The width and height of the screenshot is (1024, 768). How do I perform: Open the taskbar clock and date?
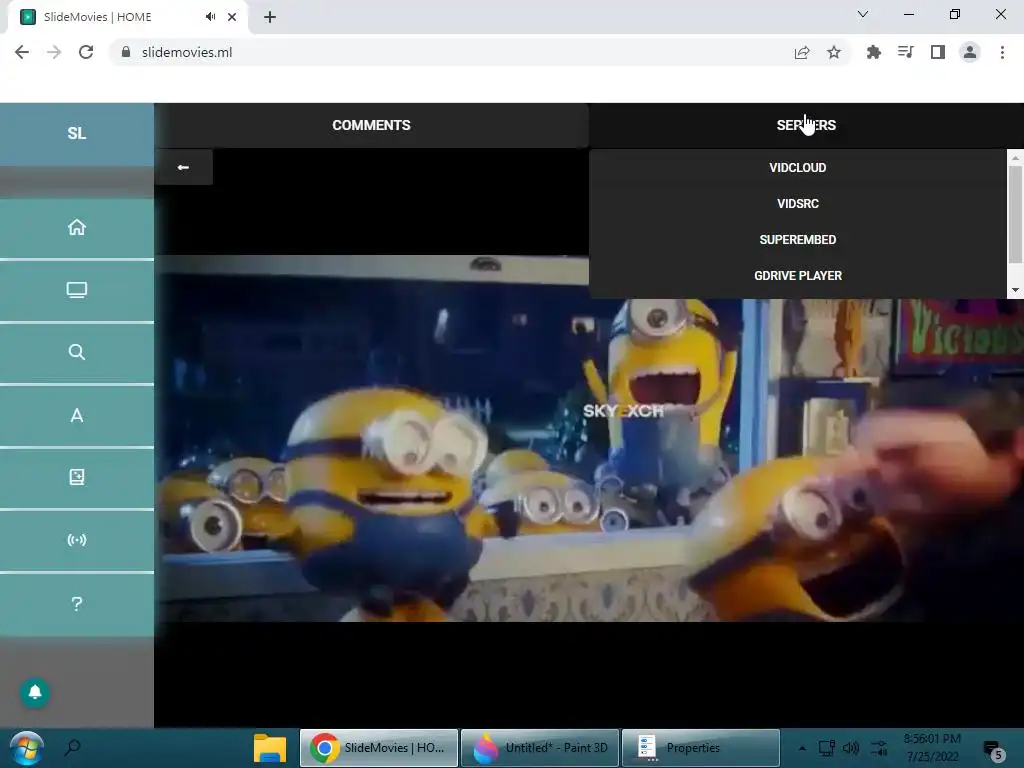[932, 748]
